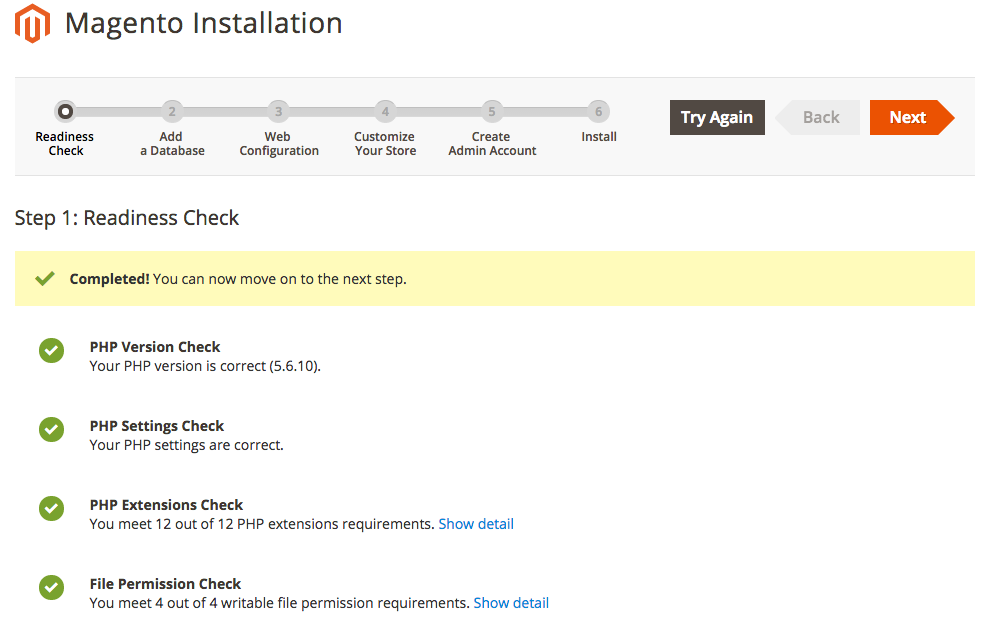
Task: Click the 'Step 1: Readiness Check' heading
Action: [x=127, y=218]
